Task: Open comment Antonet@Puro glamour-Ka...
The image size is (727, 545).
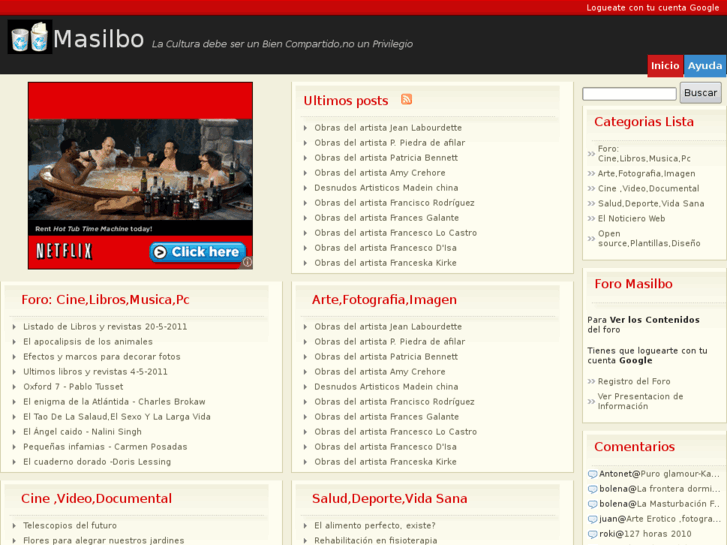Action: [x=659, y=474]
